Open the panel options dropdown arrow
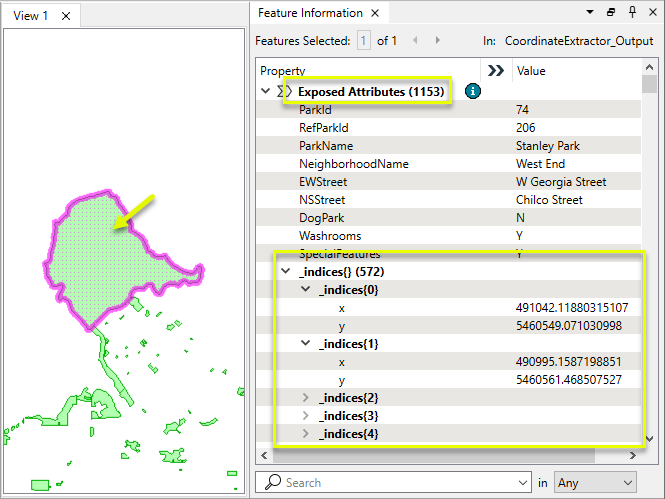 [589, 12]
